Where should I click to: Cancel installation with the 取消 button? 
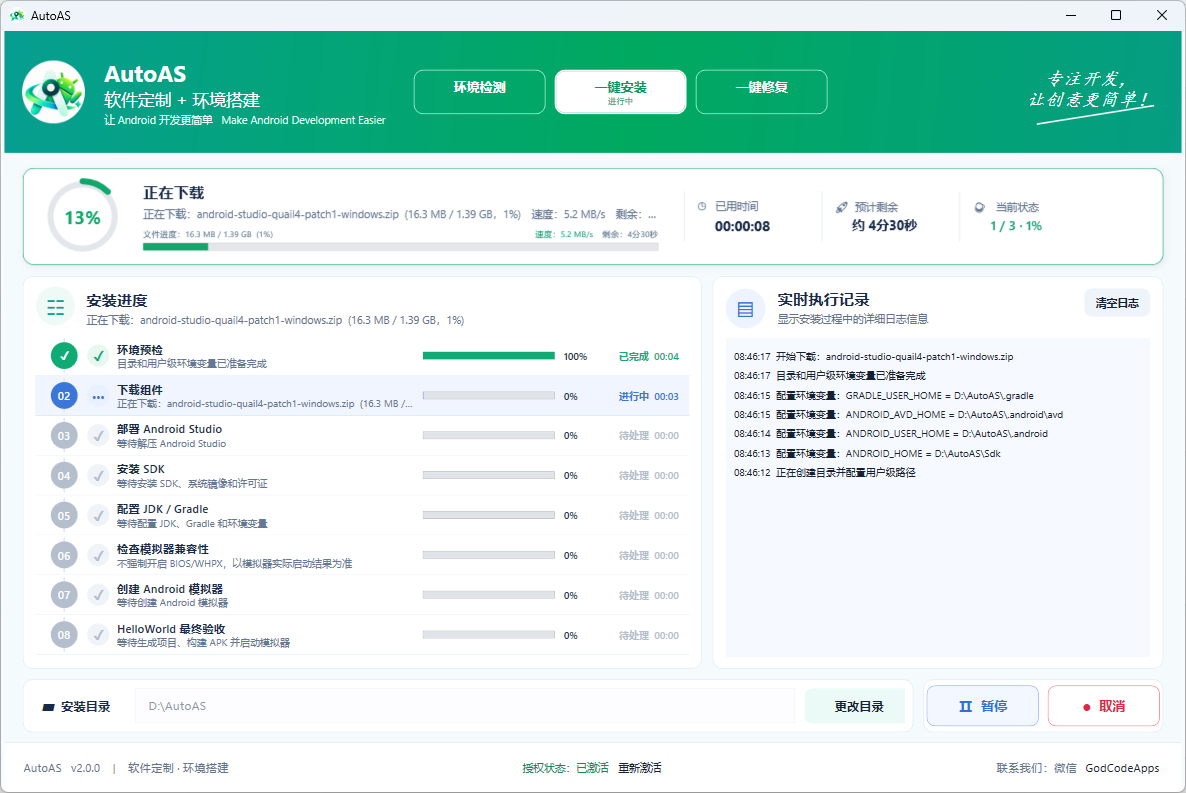point(1104,706)
